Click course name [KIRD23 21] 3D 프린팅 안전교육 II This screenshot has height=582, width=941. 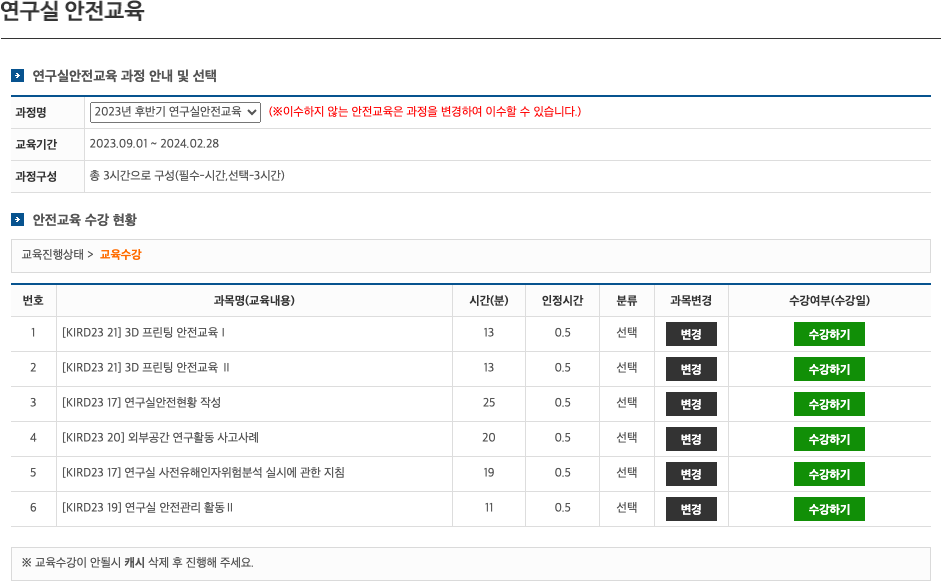click(x=146, y=367)
